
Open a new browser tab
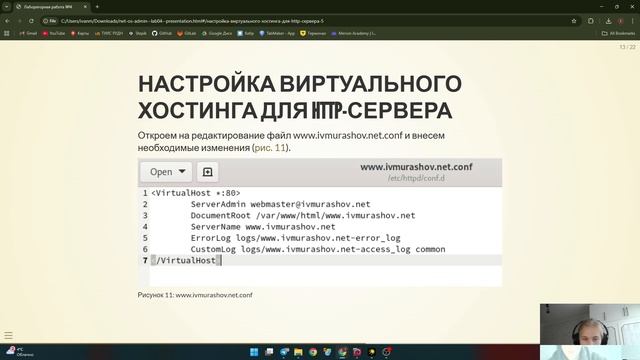coord(97,7)
